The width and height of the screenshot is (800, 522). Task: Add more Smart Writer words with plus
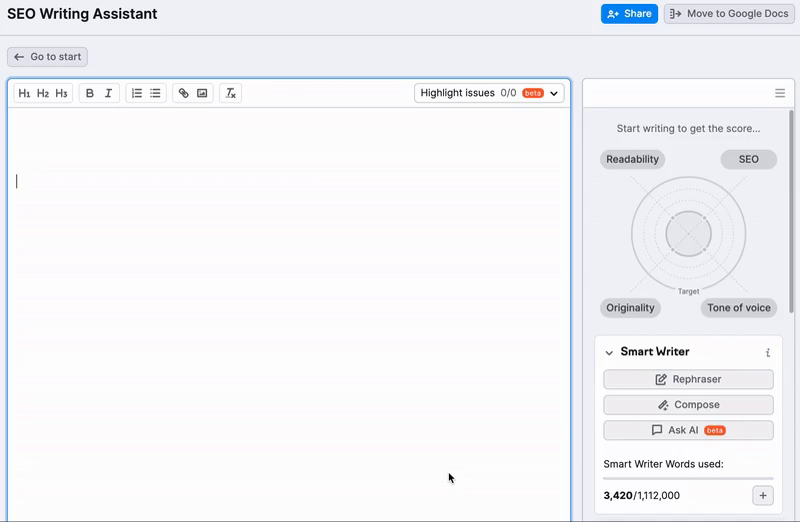[762, 495]
